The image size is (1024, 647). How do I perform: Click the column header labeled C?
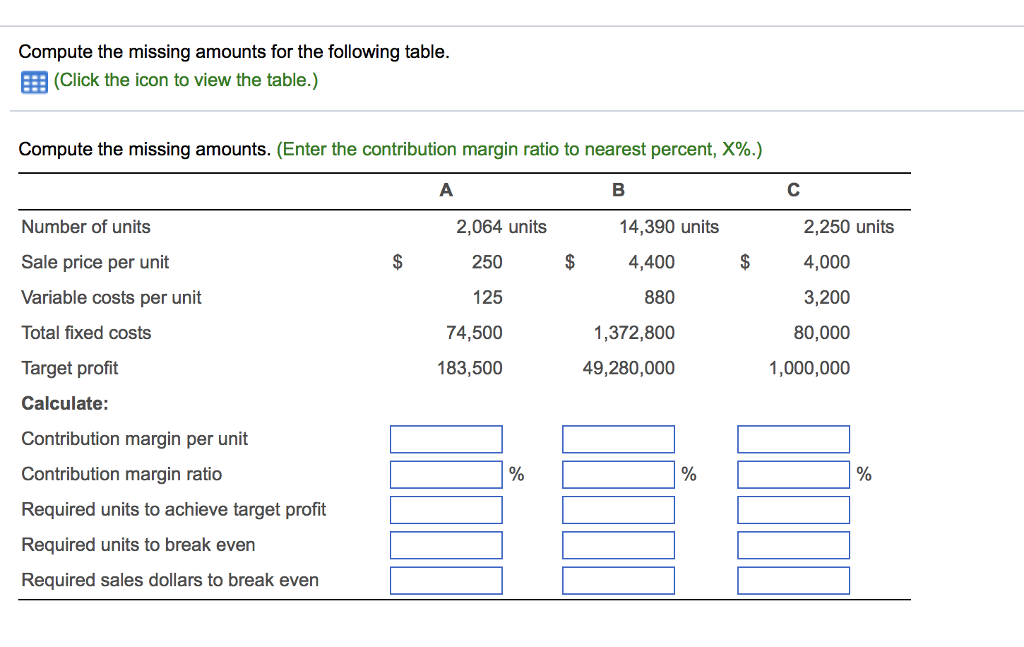[793, 190]
